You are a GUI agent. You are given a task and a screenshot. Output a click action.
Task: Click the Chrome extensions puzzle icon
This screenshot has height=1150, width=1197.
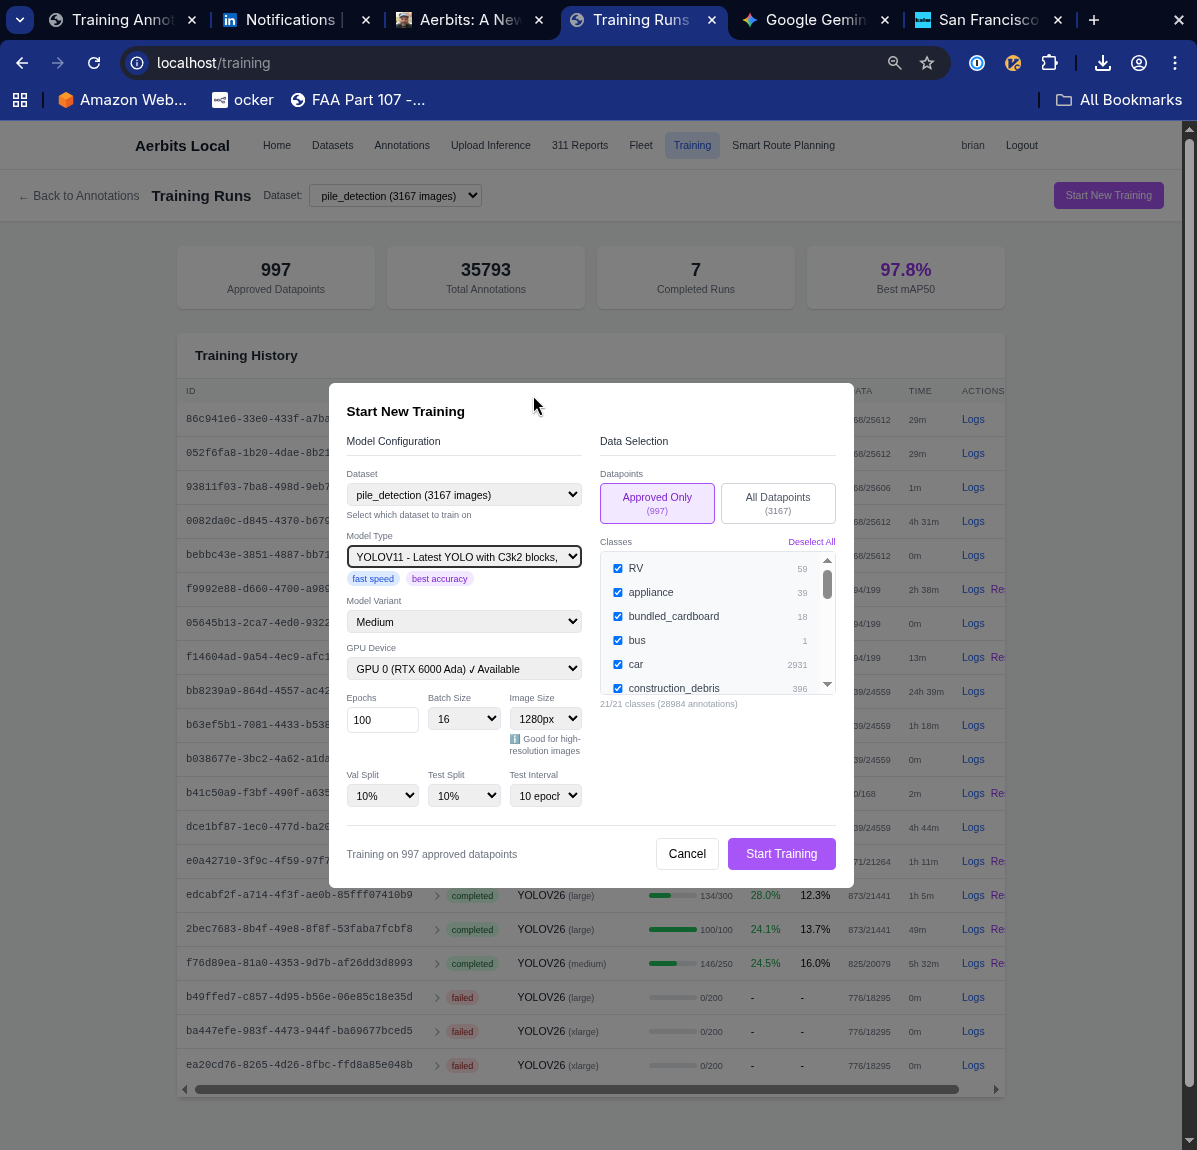tap(1050, 62)
